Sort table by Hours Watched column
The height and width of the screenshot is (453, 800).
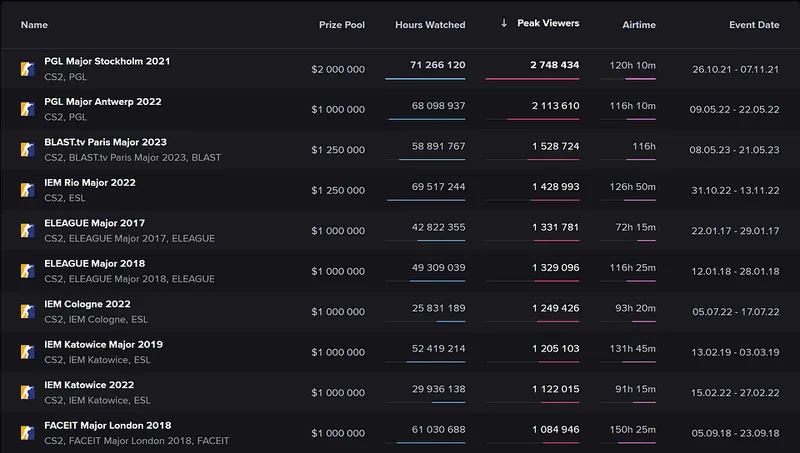[x=430, y=24]
